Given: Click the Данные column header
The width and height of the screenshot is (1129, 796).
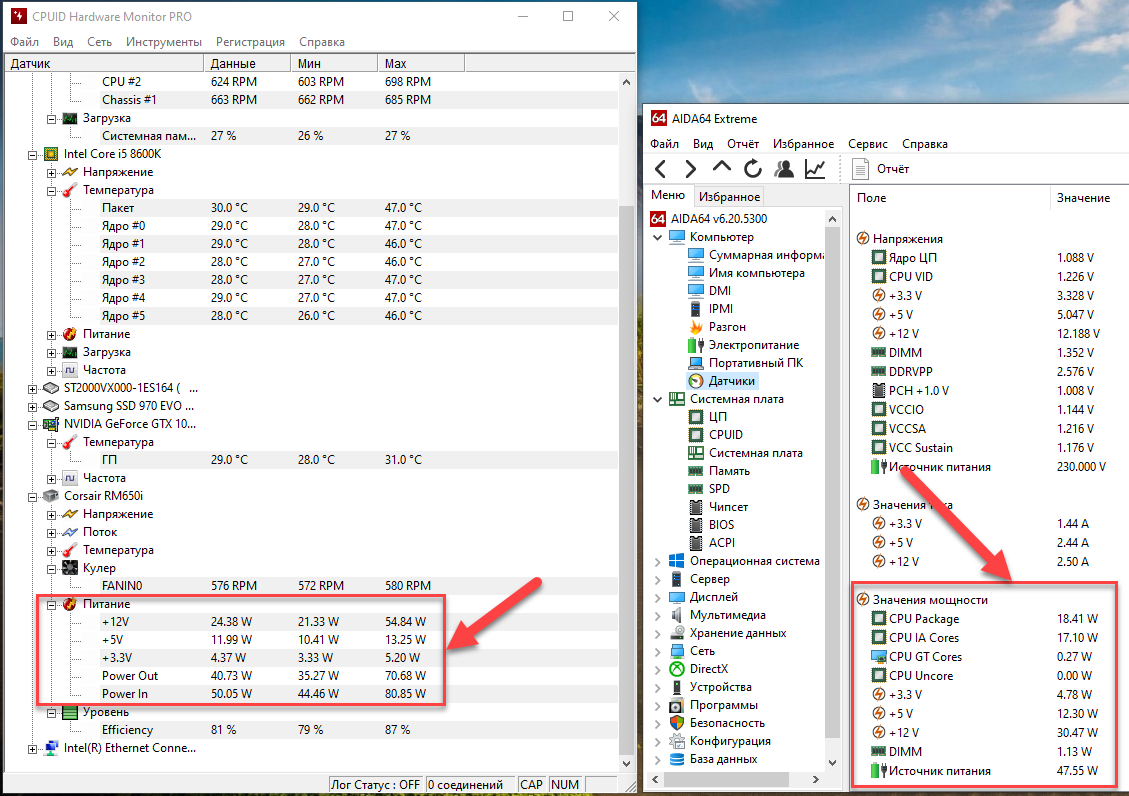Looking at the screenshot, I should click(247, 63).
